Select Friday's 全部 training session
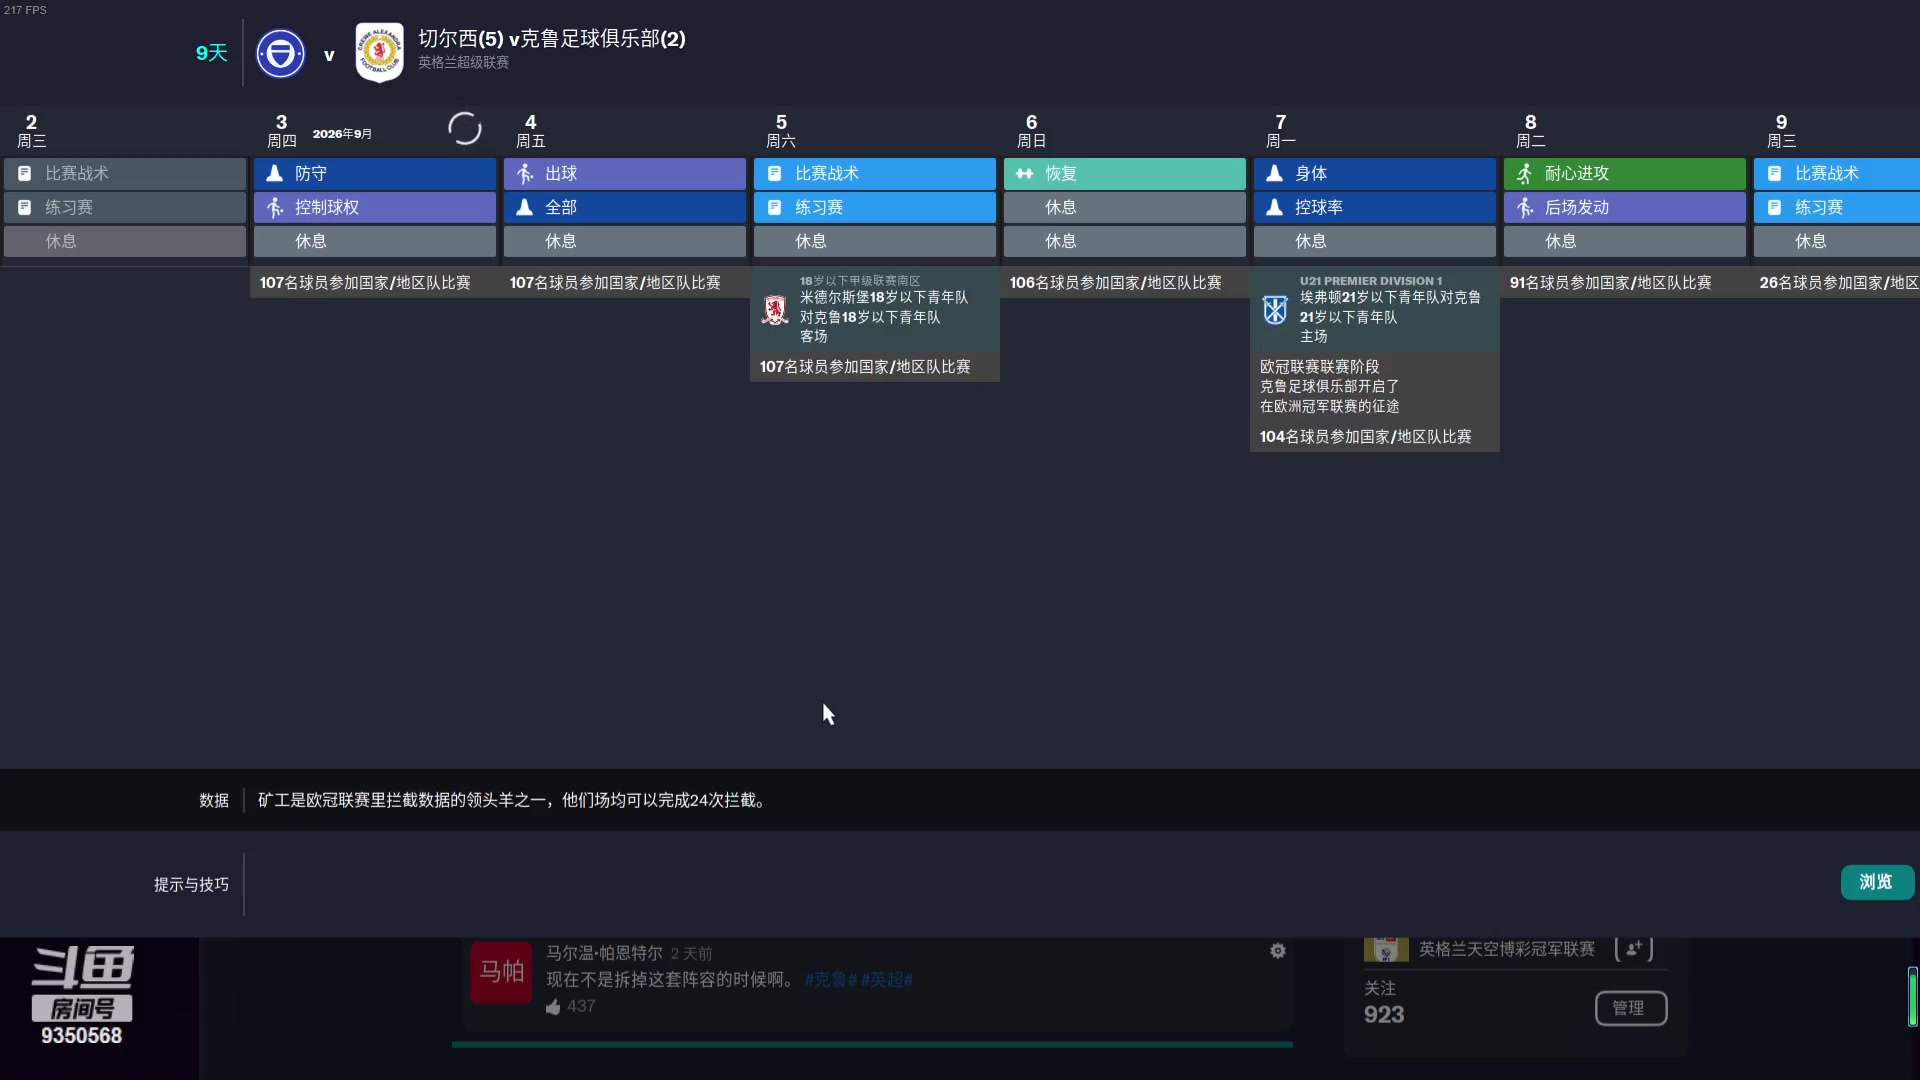The height and width of the screenshot is (1080, 1920). [x=625, y=207]
